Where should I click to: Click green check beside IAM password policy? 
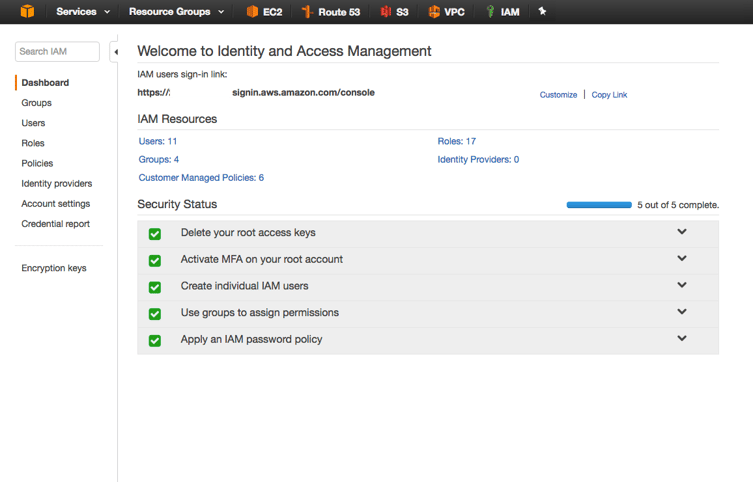155,340
